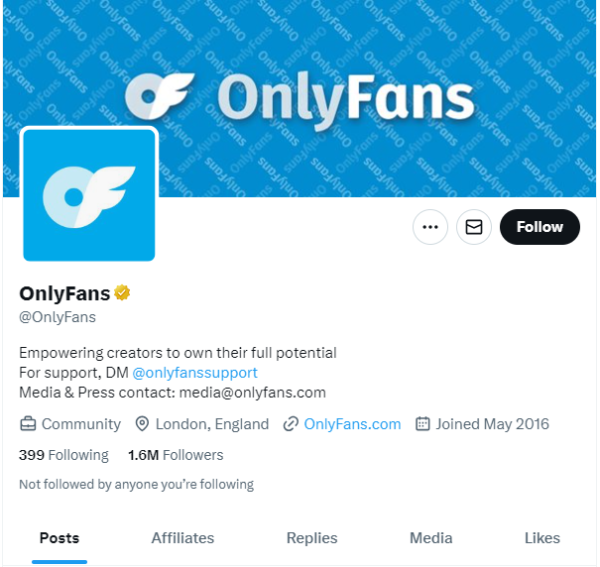Viewport: 600px width, 567px height.
Task: Show the Likes tab
Action: coord(542,538)
